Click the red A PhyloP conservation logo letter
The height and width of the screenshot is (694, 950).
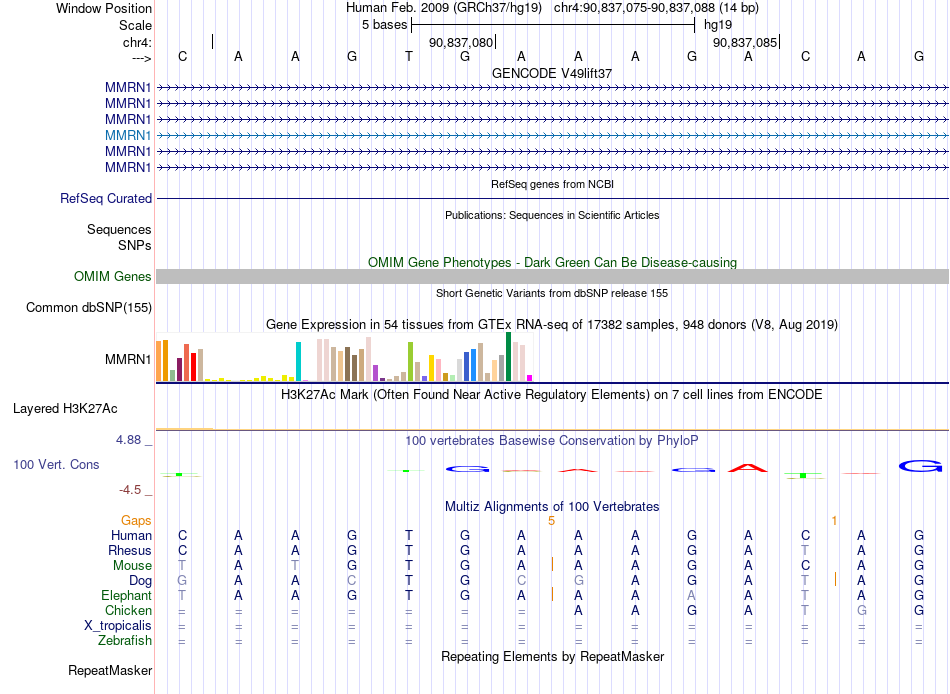[x=748, y=468]
